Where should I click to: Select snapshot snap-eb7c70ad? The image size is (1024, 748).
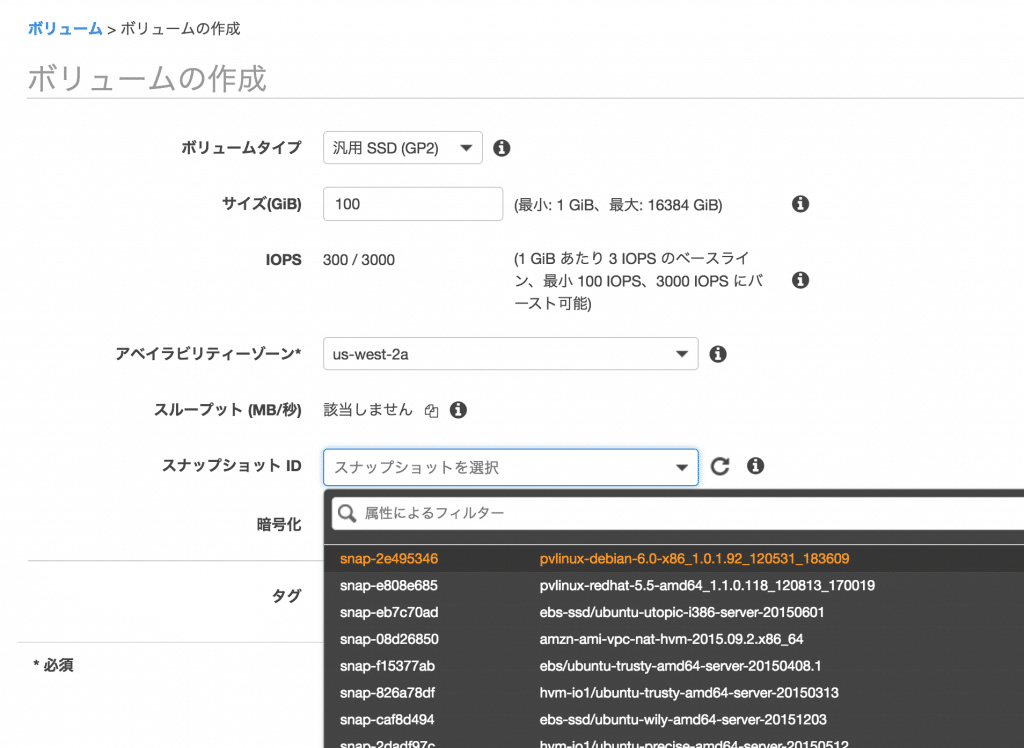[674, 612]
